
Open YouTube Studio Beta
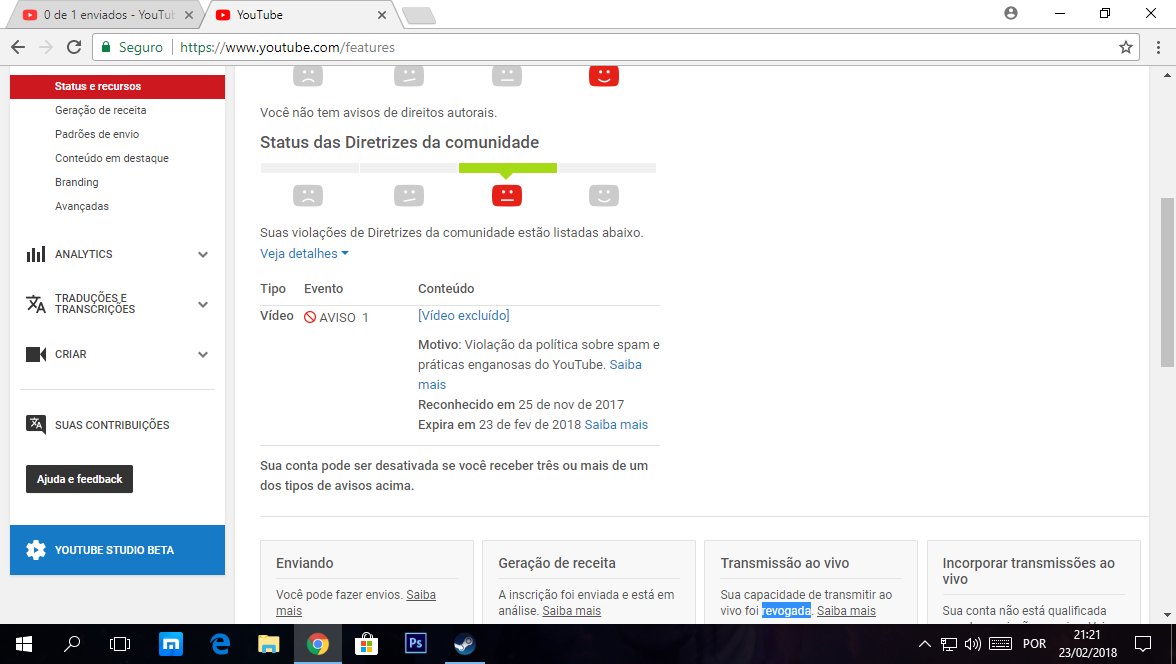tap(117, 550)
